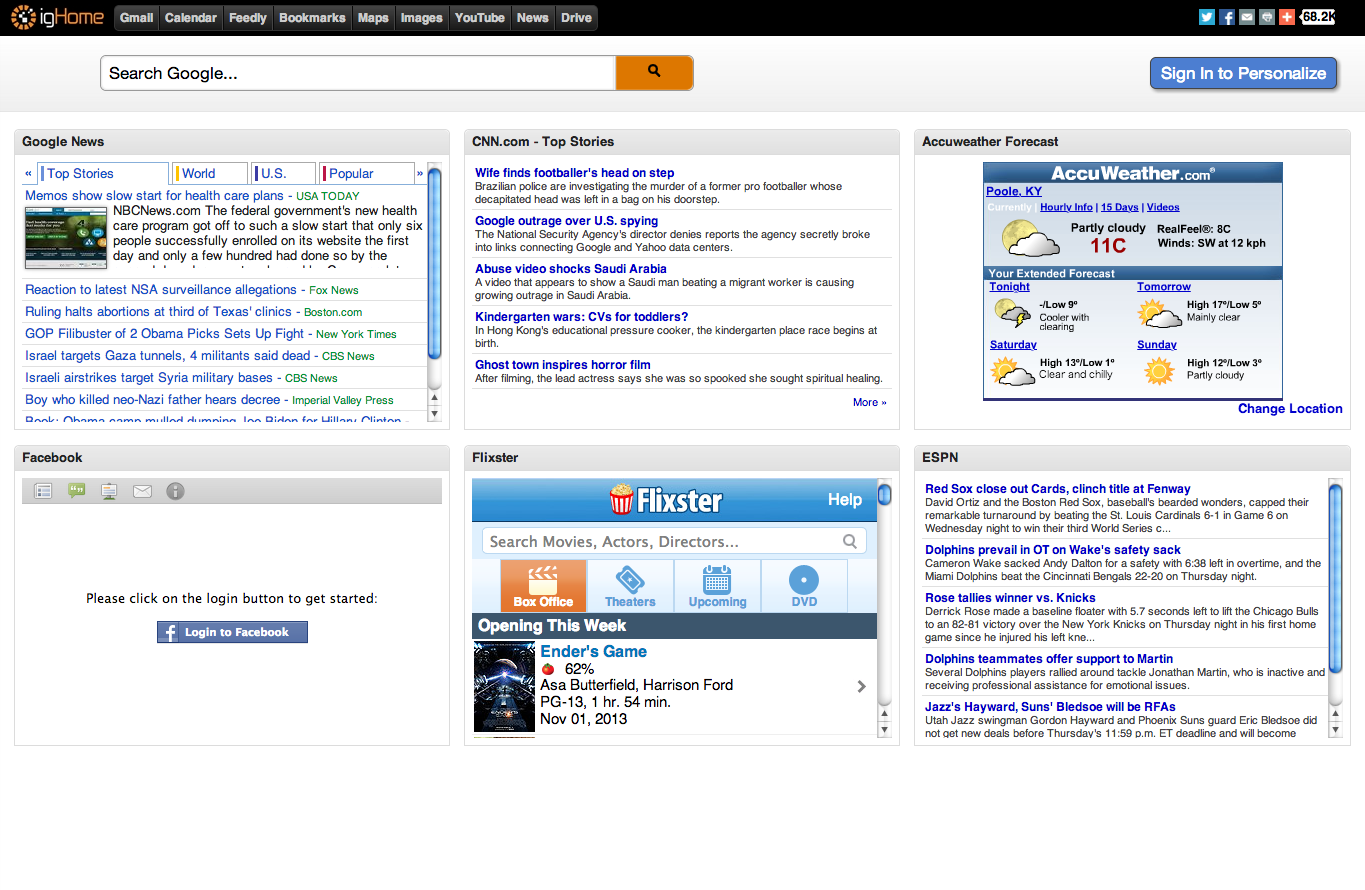
Task: Switch to World news tab
Action: coord(210,173)
